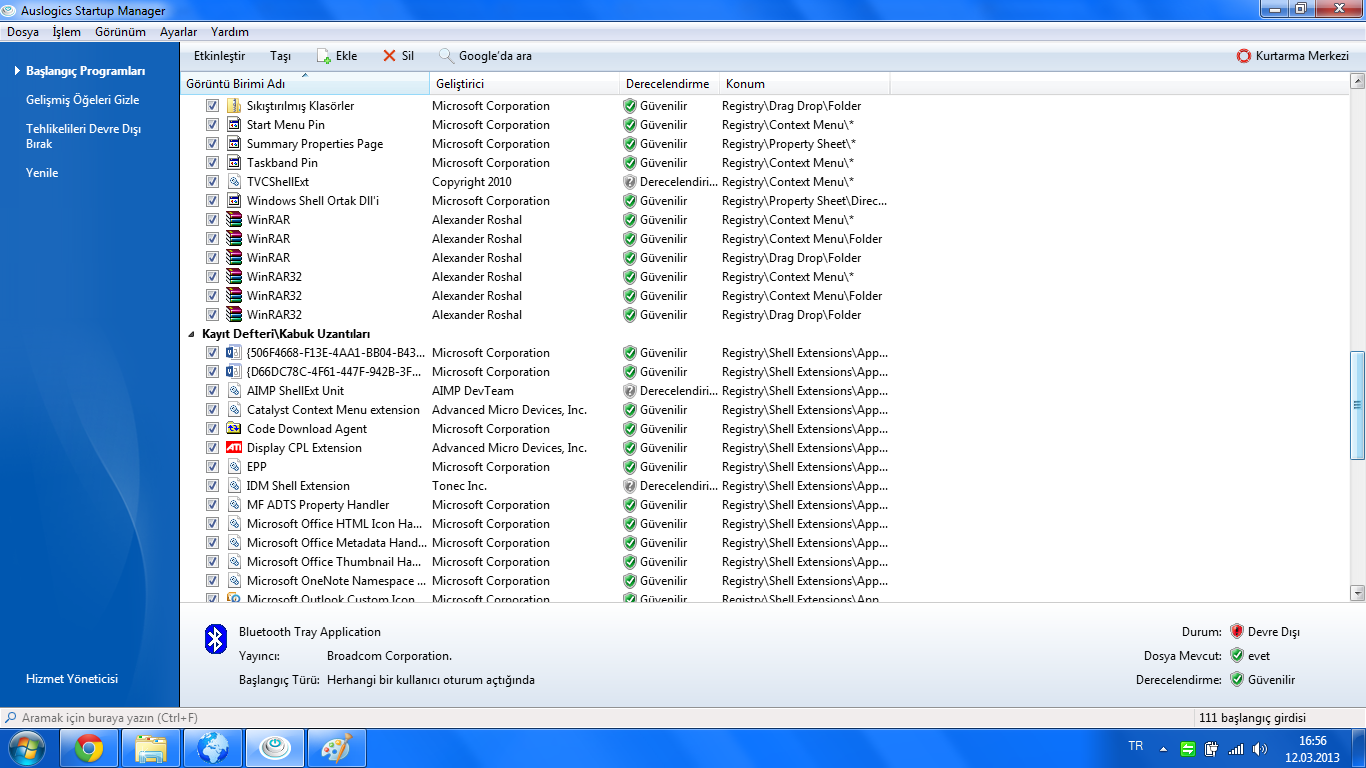Image resolution: width=1366 pixels, height=768 pixels.
Task: Click Tehlikelileri Devre Dışı Bırak link
Action: coord(83,136)
